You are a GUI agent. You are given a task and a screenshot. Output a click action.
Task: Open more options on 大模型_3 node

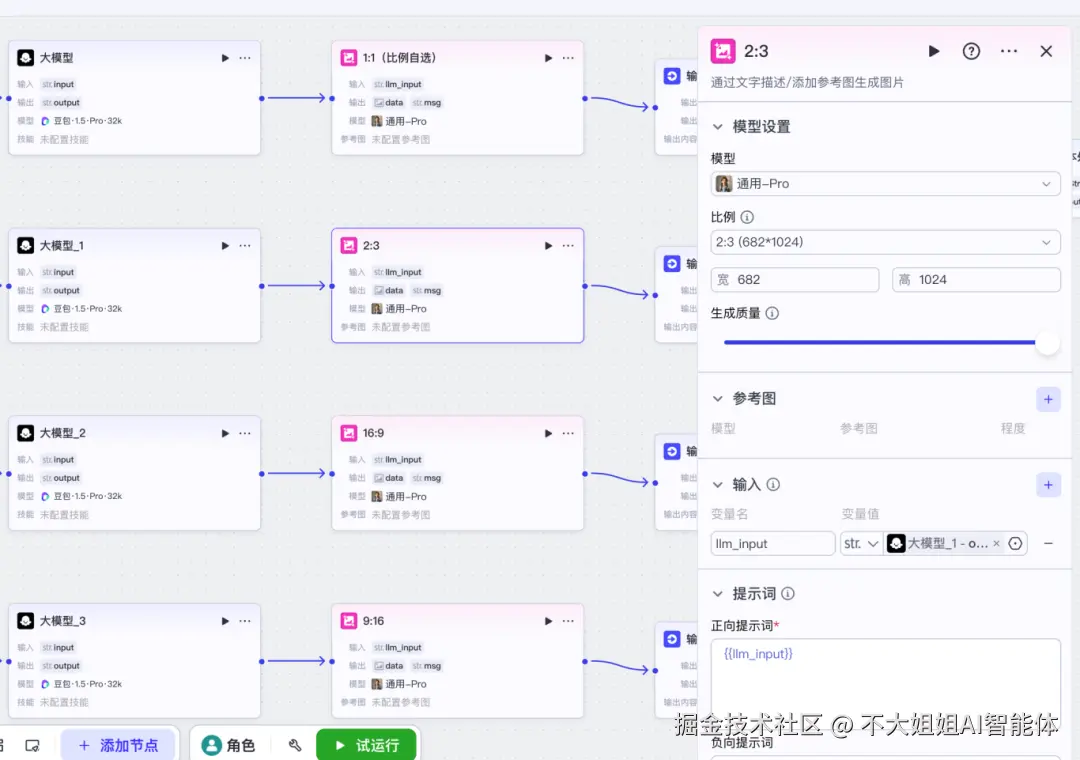click(245, 621)
